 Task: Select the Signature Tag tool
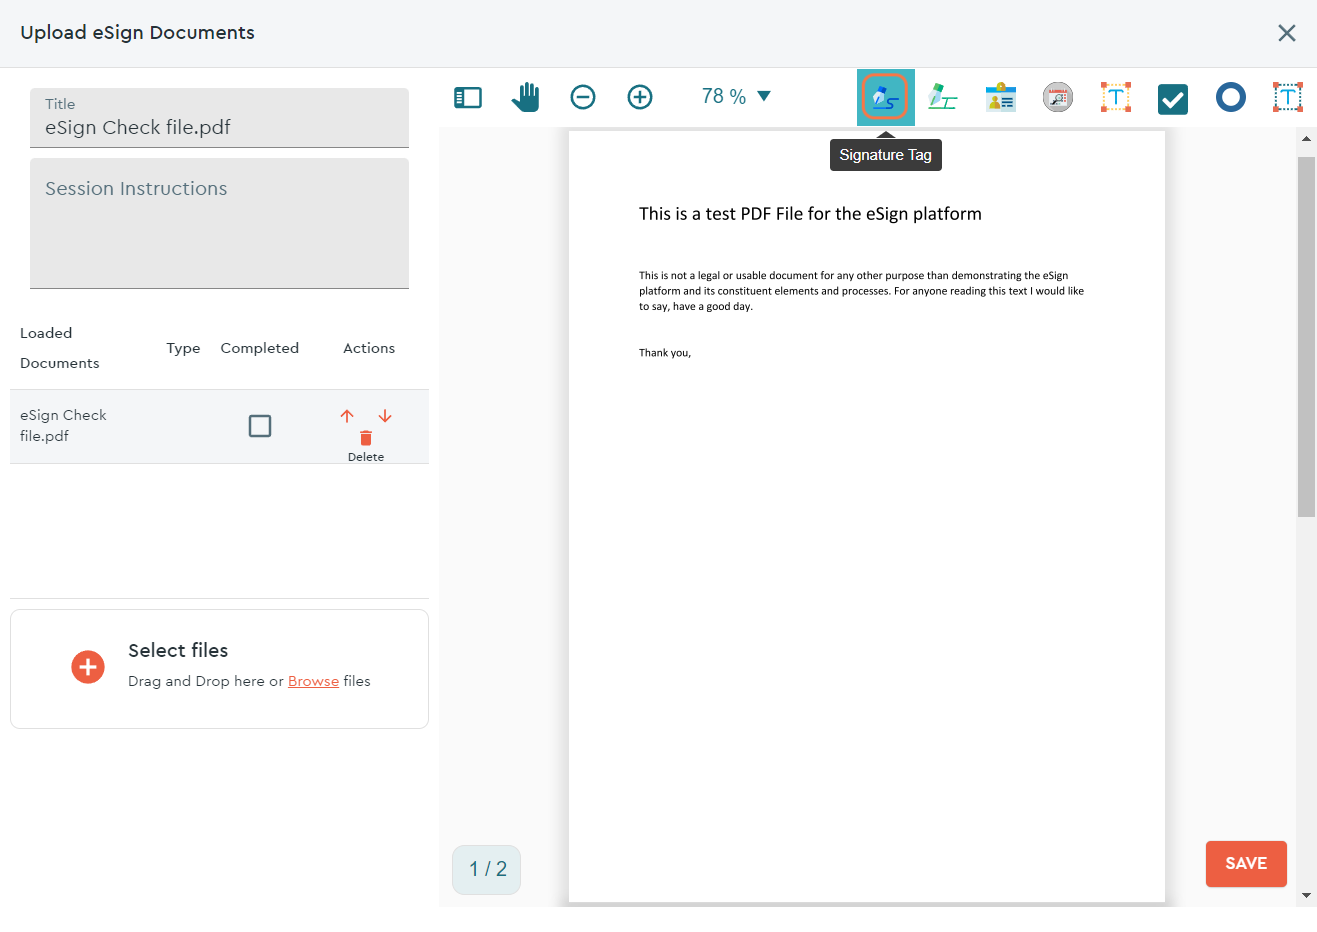tap(885, 97)
